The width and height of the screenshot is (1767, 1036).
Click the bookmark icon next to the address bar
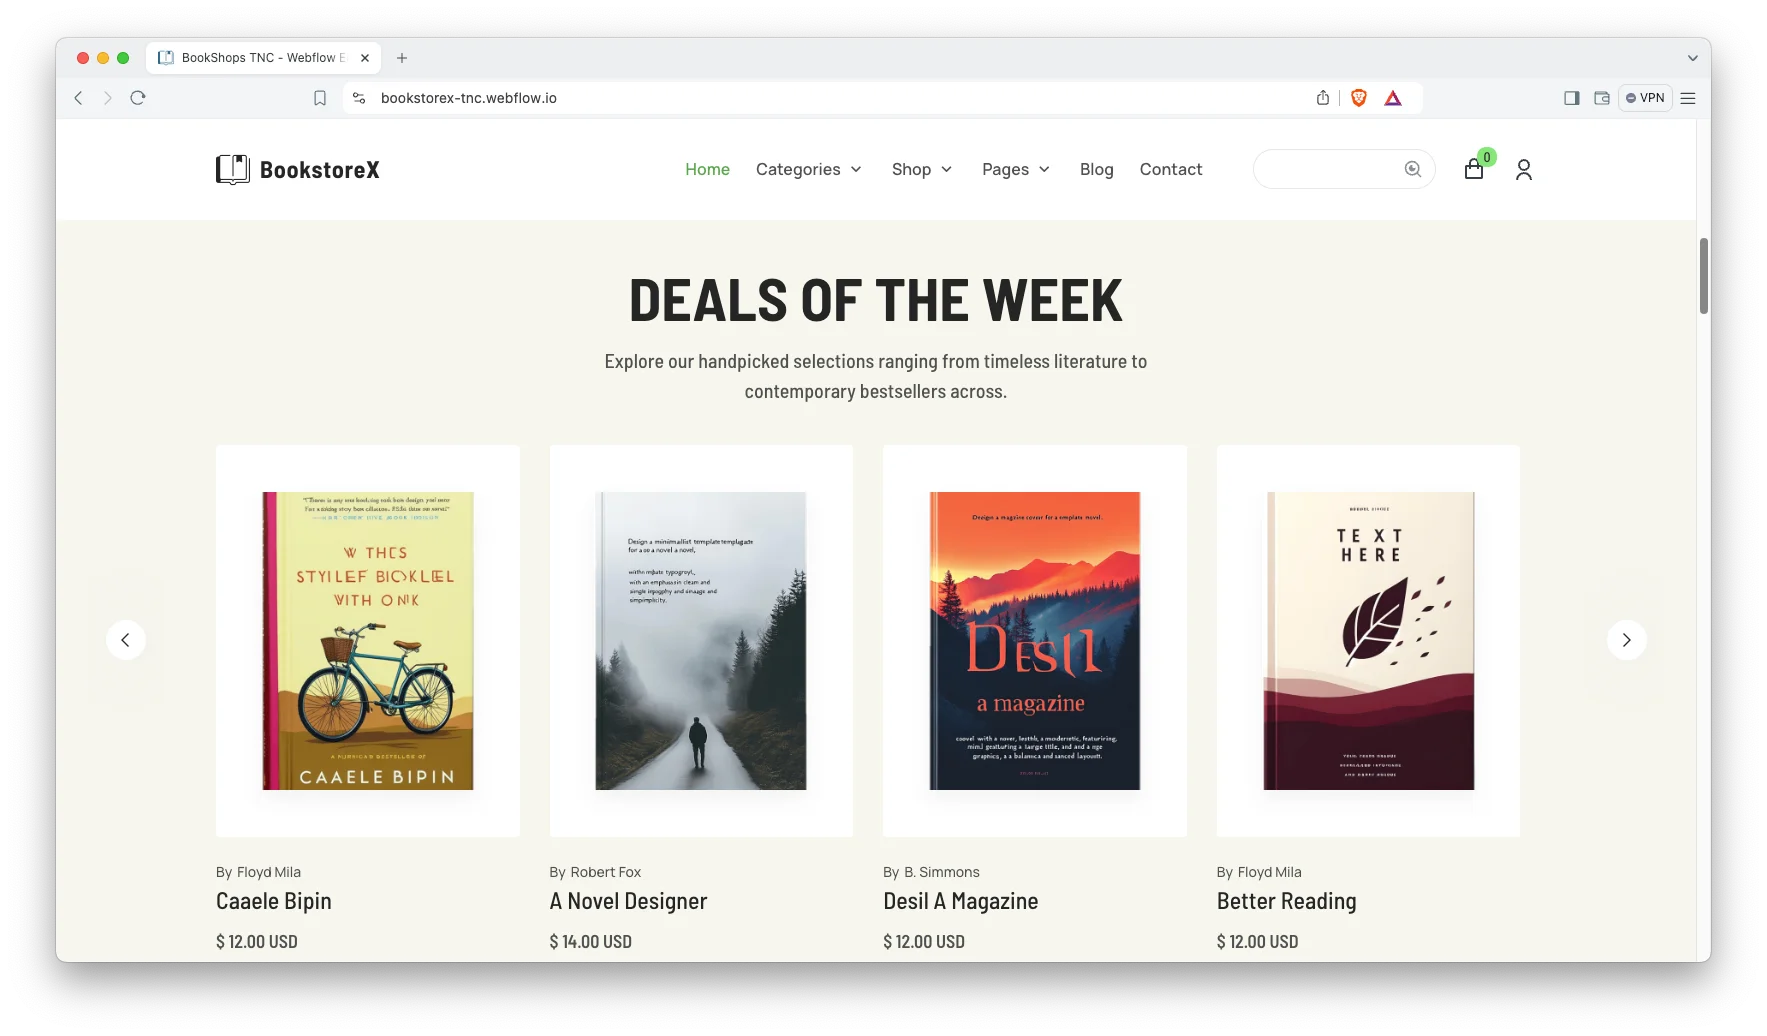coord(320,98)
